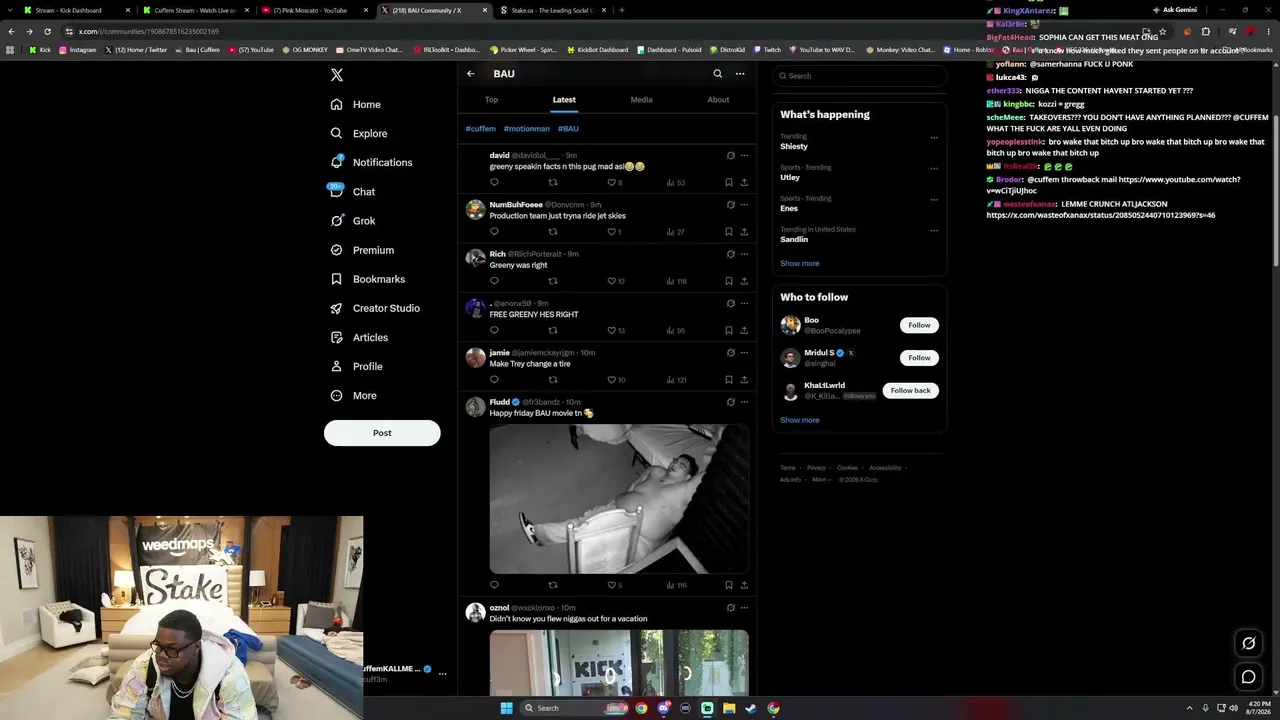Click the search icon in BAU header
The height and width of the screenshot is (720, 1280).
point(717,74)
